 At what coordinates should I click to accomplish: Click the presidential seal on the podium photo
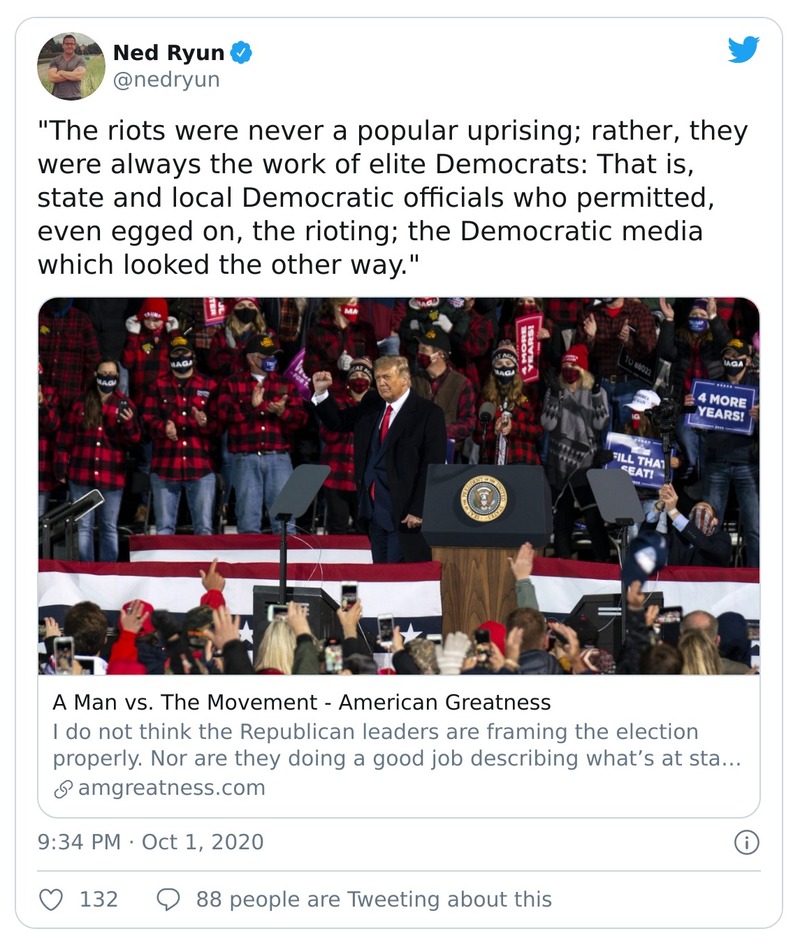pyautogui.click(x=485, y=497)
